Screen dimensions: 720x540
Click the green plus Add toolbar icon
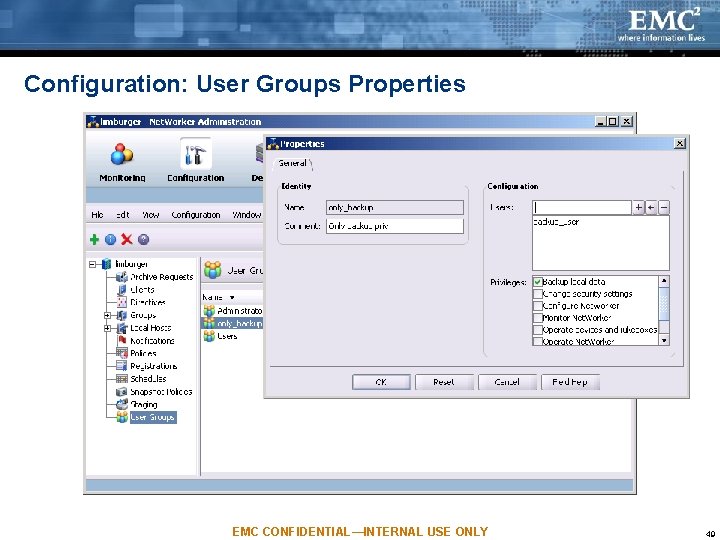(94, 239)
